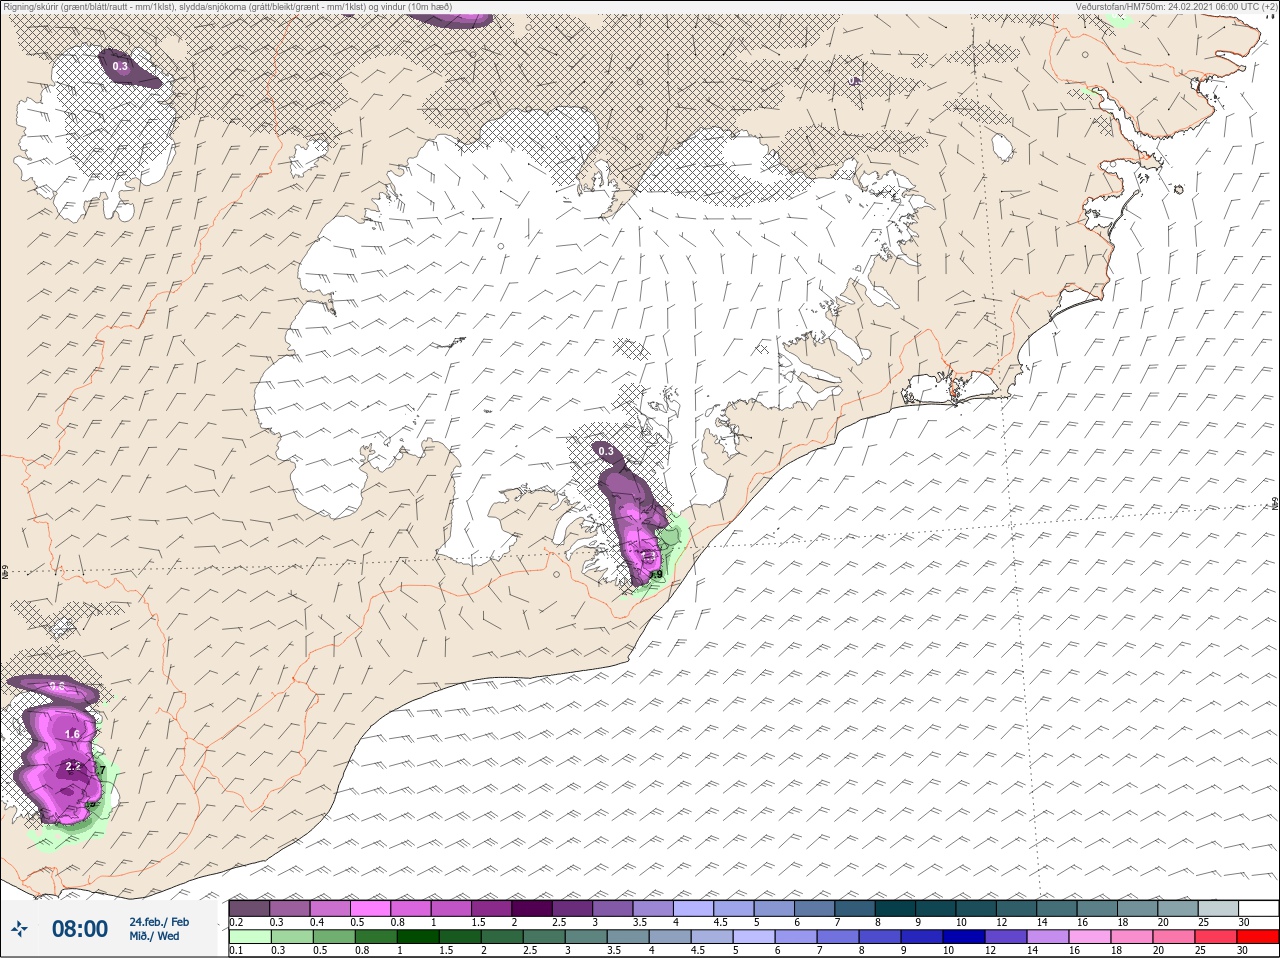Click the upper scale swatch starting at 0.2
The image size is (1280, 958).
click(249, 908)
